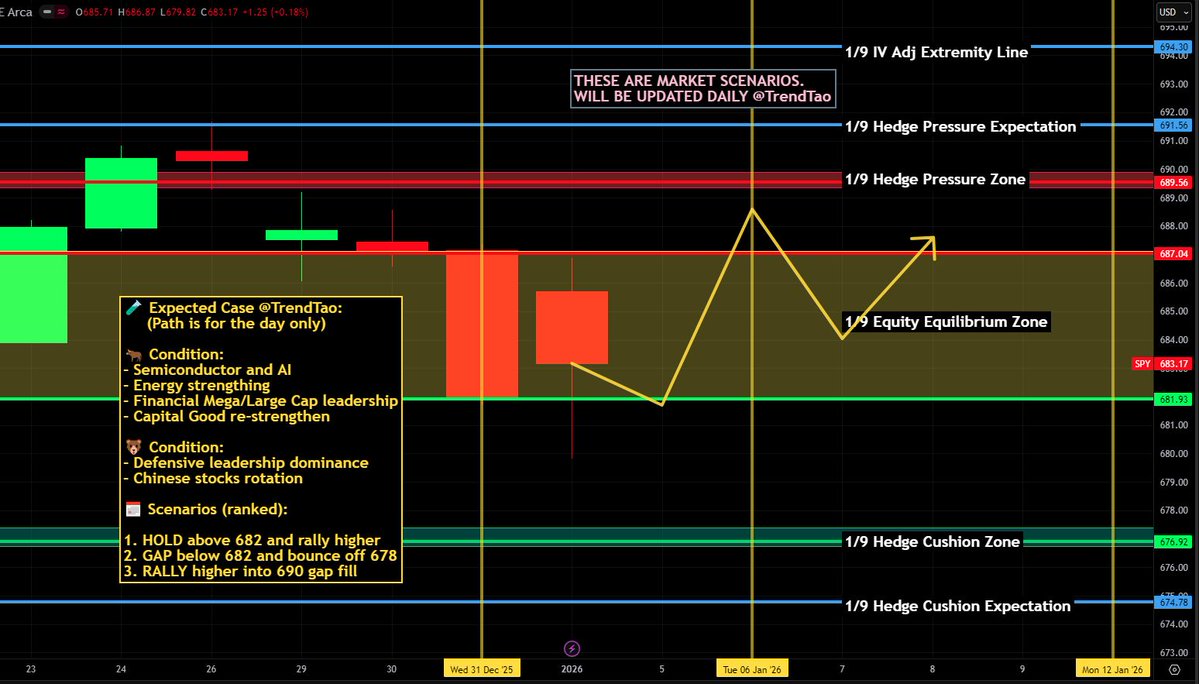
Task: Click the low price L679.82 value
Action: click(178, 12)
